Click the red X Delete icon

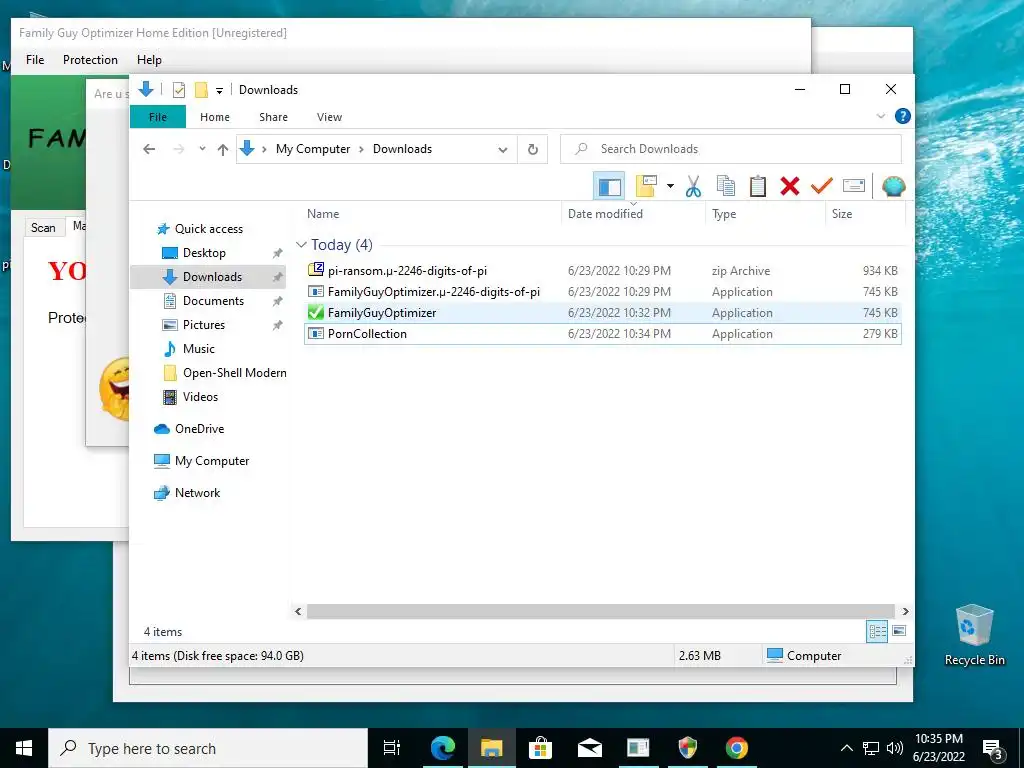point(790,186)
